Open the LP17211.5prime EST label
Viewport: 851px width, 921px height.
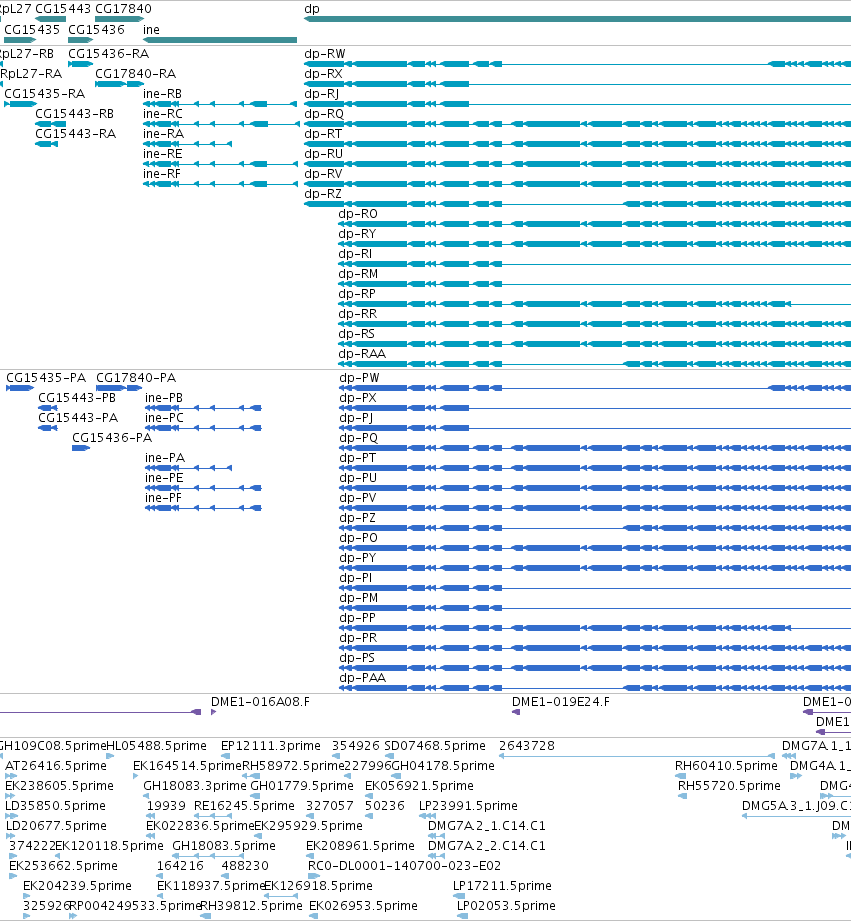pos(502,885)
